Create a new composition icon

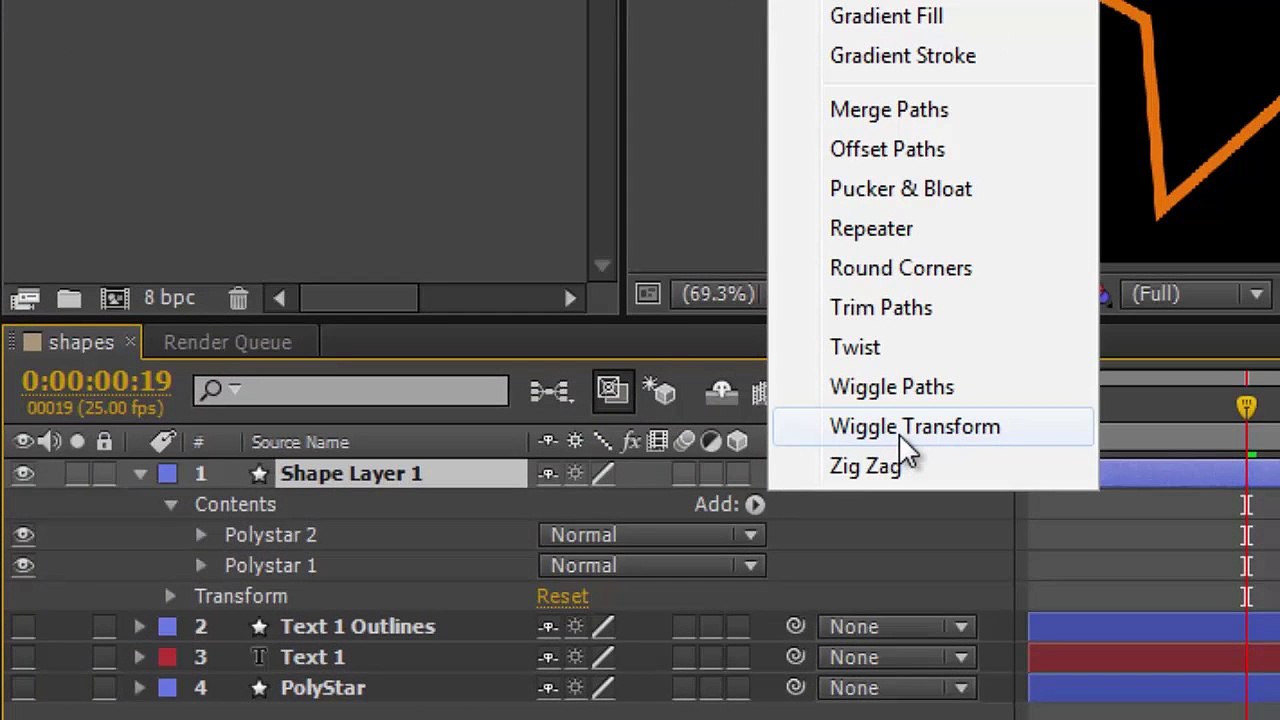coord(115,298)
